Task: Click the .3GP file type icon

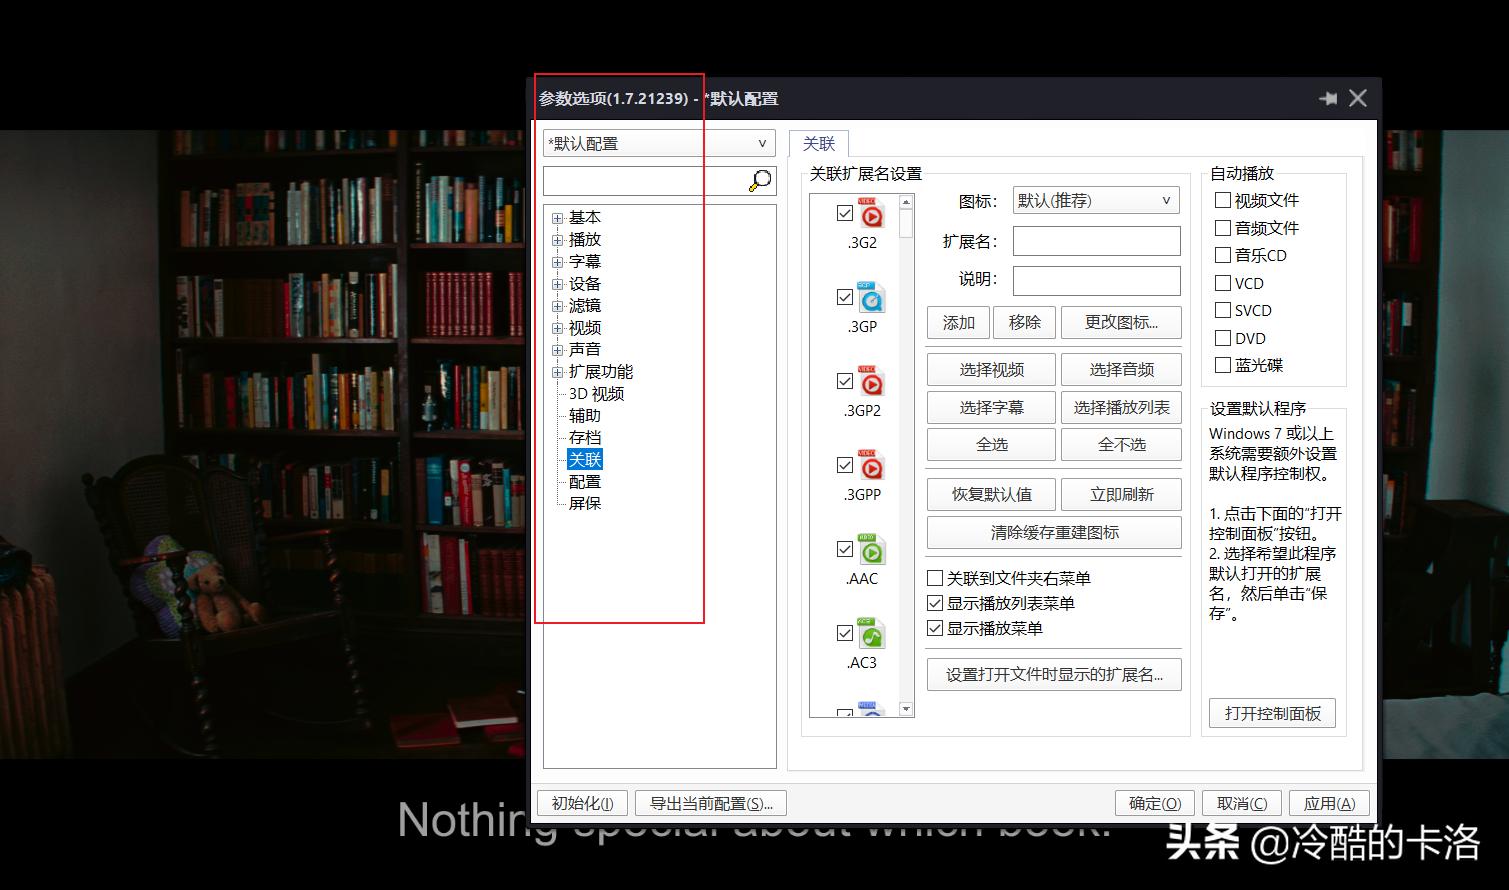Action: 871,297
